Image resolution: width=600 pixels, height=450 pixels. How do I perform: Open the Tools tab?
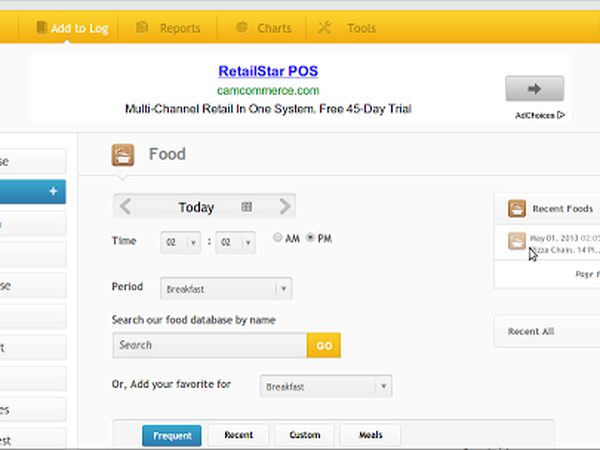(347, 28)
